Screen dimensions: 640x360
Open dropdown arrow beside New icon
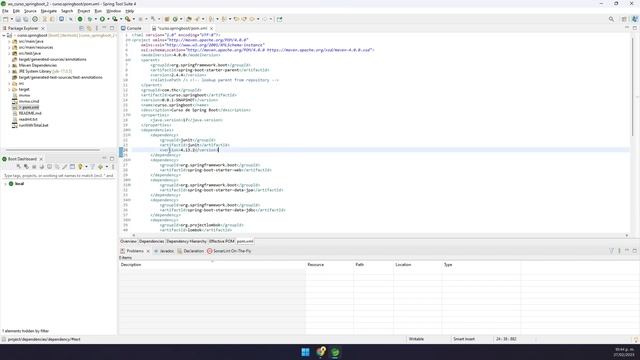pyautogui.click(x=11, y=19)
